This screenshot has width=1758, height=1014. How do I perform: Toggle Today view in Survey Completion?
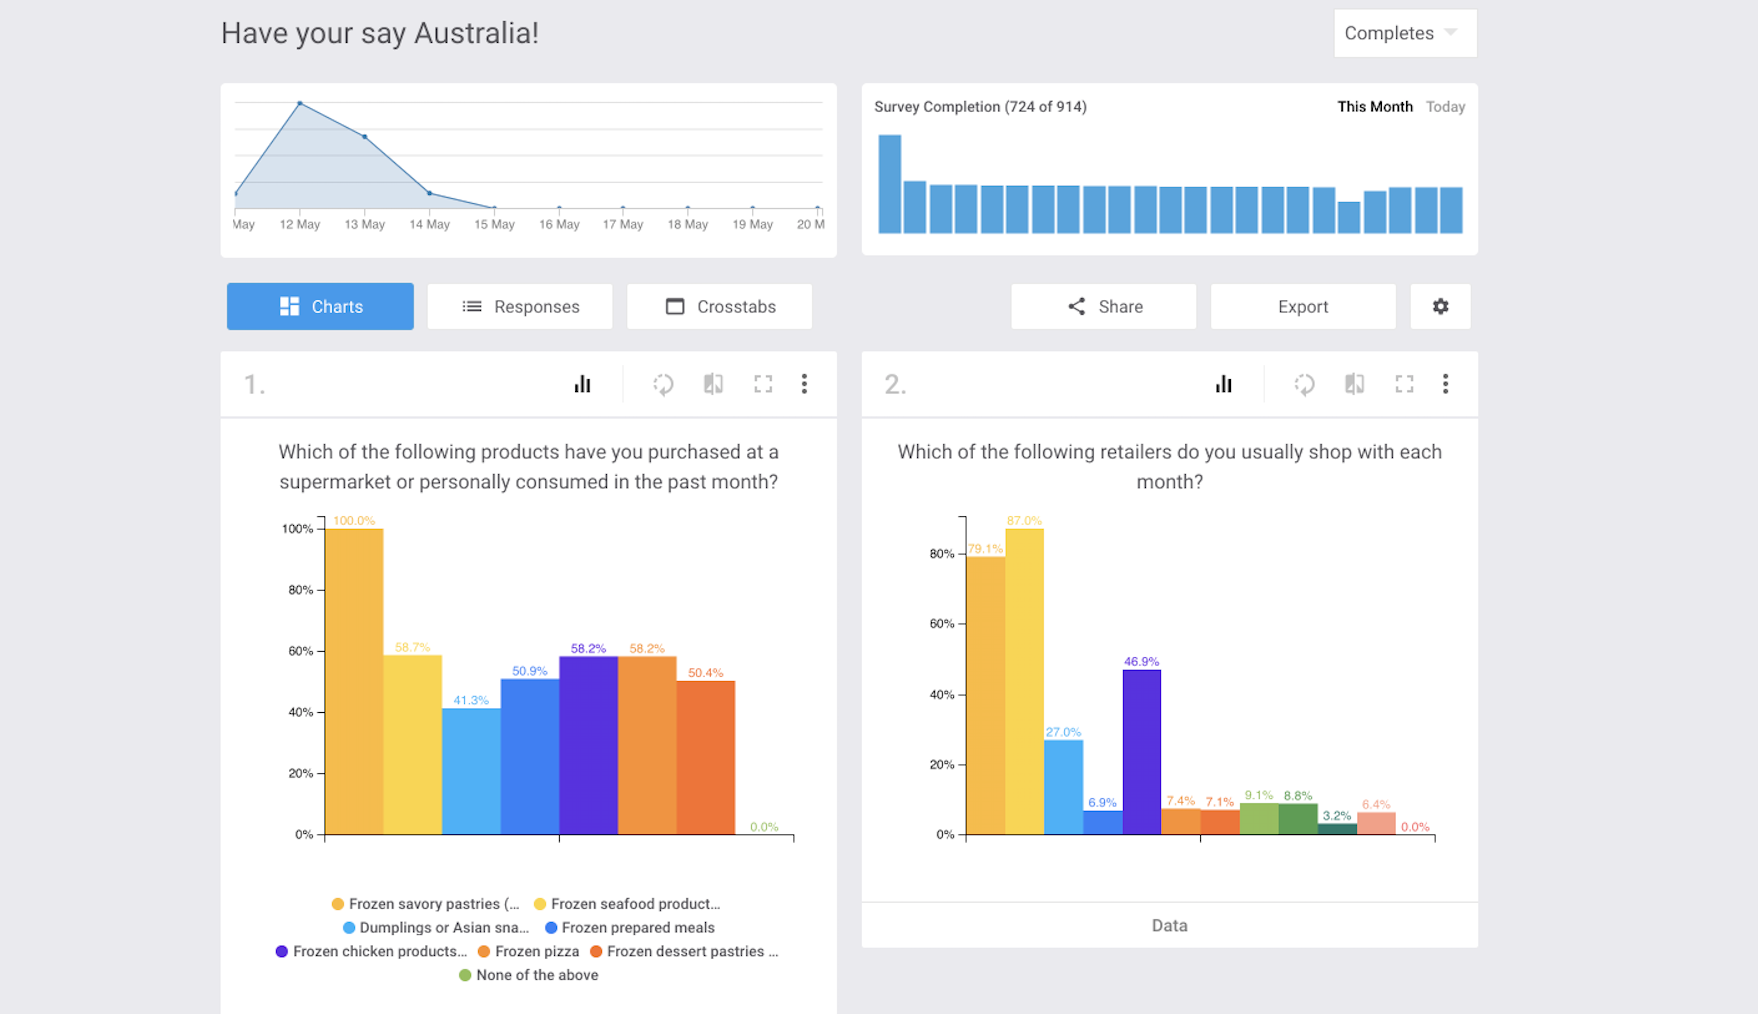pos(1445,107)
